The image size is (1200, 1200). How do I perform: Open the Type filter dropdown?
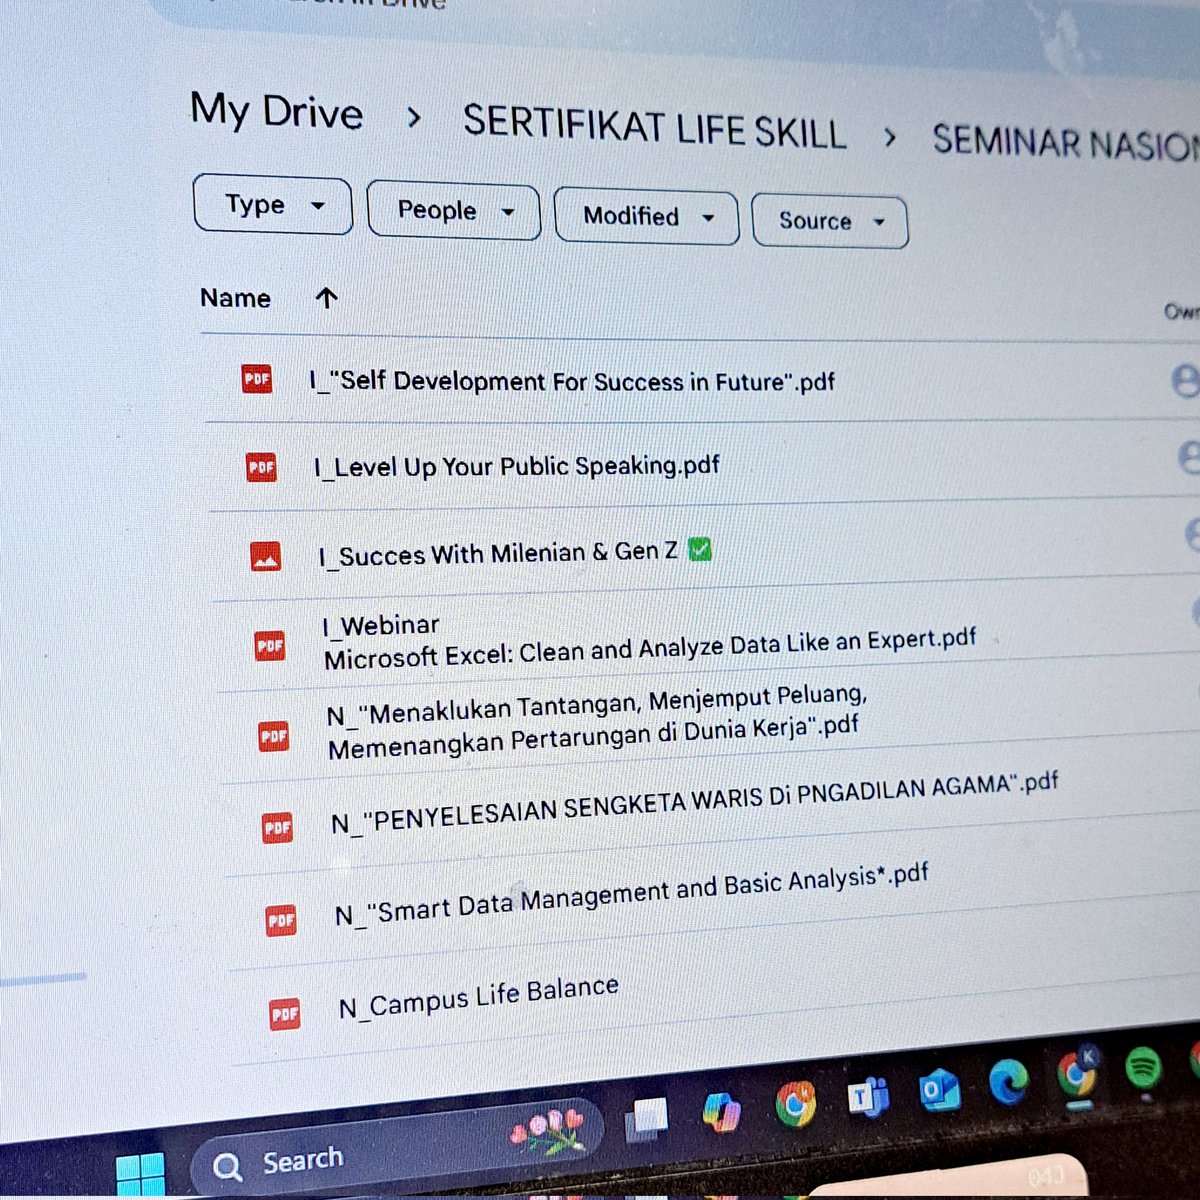point(272,205)
